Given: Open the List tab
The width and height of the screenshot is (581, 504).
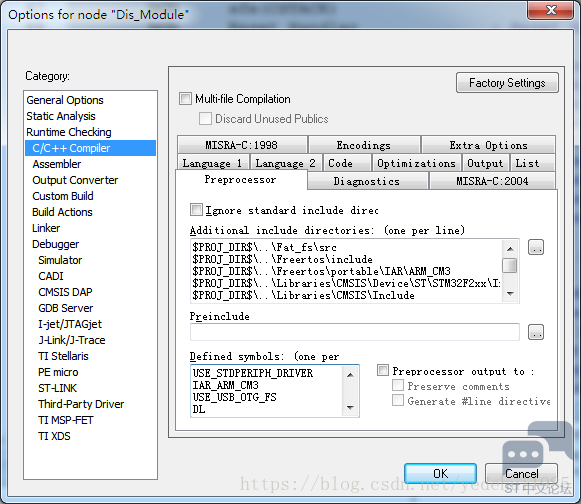Looking at the screenshot, I should (x=532, y=163).
